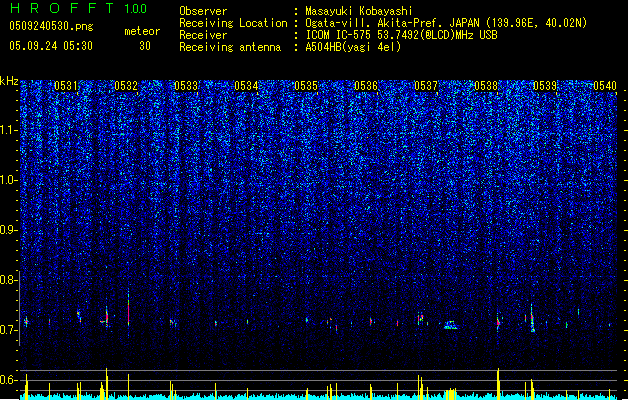Click the Receiving Location label
Image resolution: width=629 pixels, height=400 pixels.
pyautogui.click(x=233, y=23)
